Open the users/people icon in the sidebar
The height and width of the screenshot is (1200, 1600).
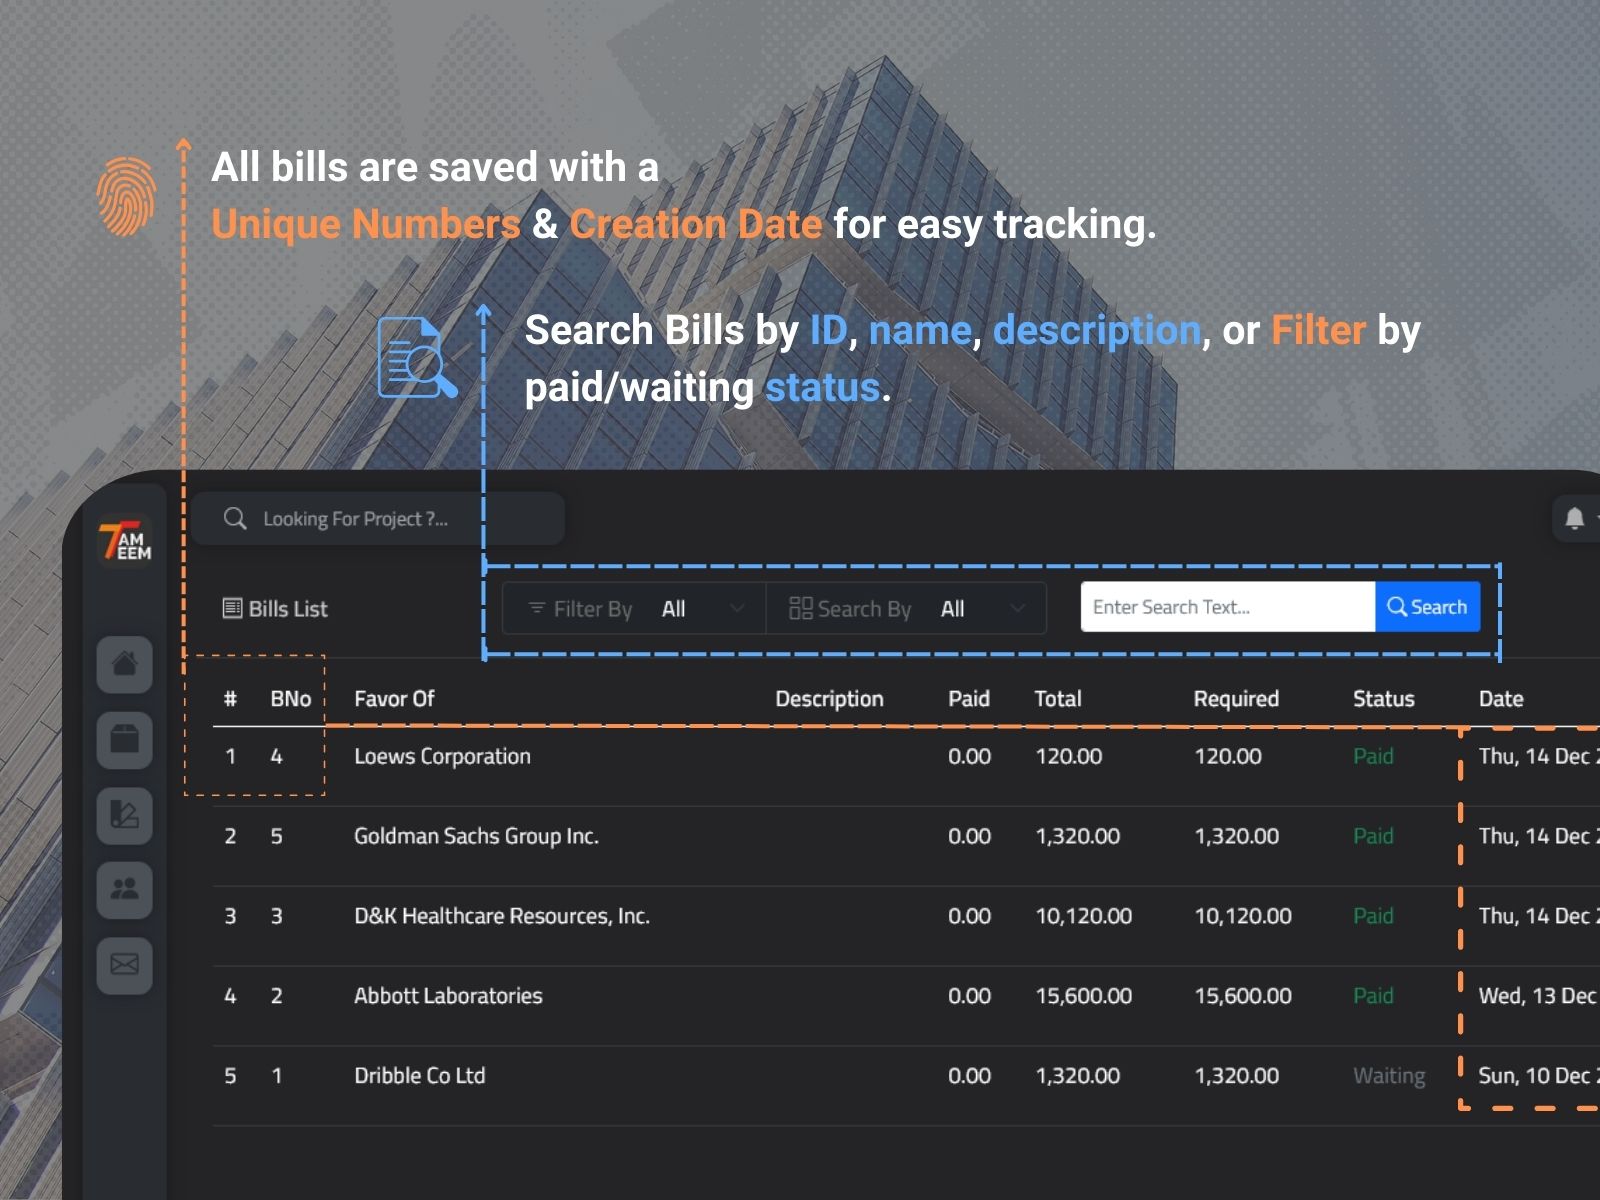point(124,889)
